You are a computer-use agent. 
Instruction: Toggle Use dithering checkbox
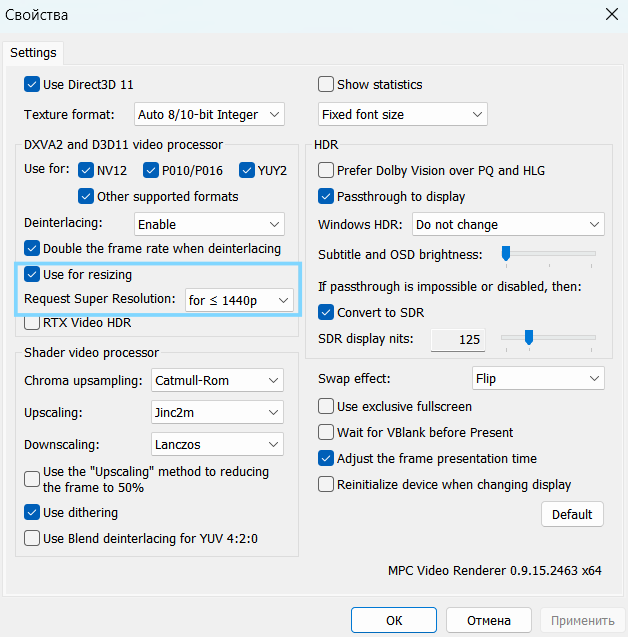[32, 513]
